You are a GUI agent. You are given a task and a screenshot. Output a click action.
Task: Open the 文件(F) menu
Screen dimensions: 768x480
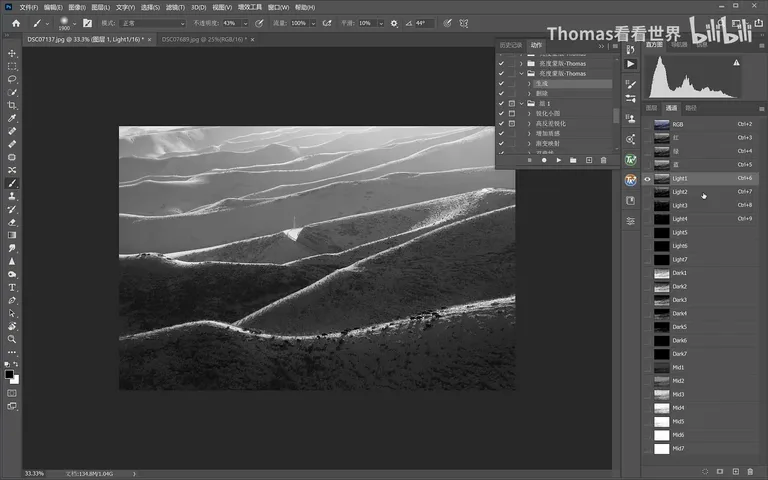coord(29,7)
